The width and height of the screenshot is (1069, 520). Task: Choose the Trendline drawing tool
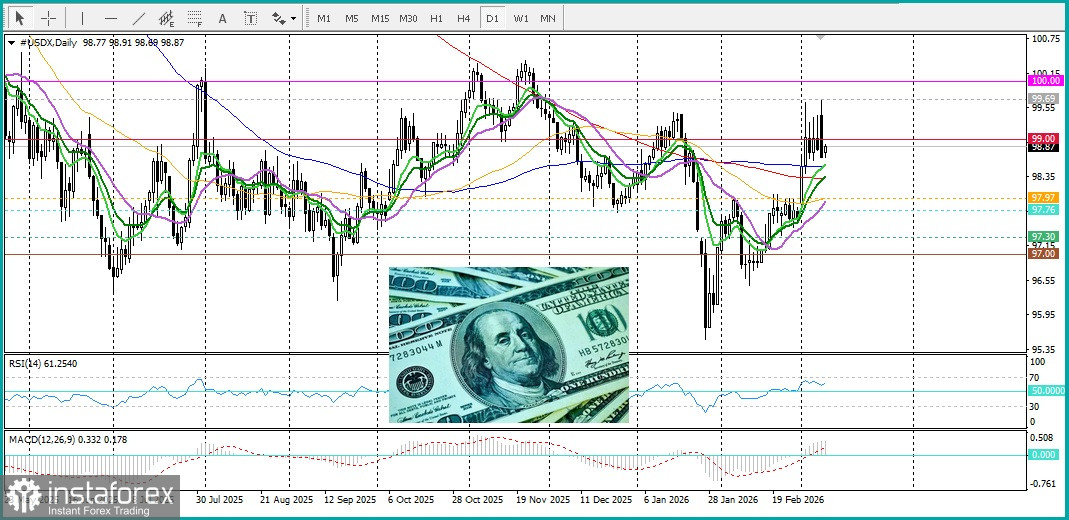[138, 18]
